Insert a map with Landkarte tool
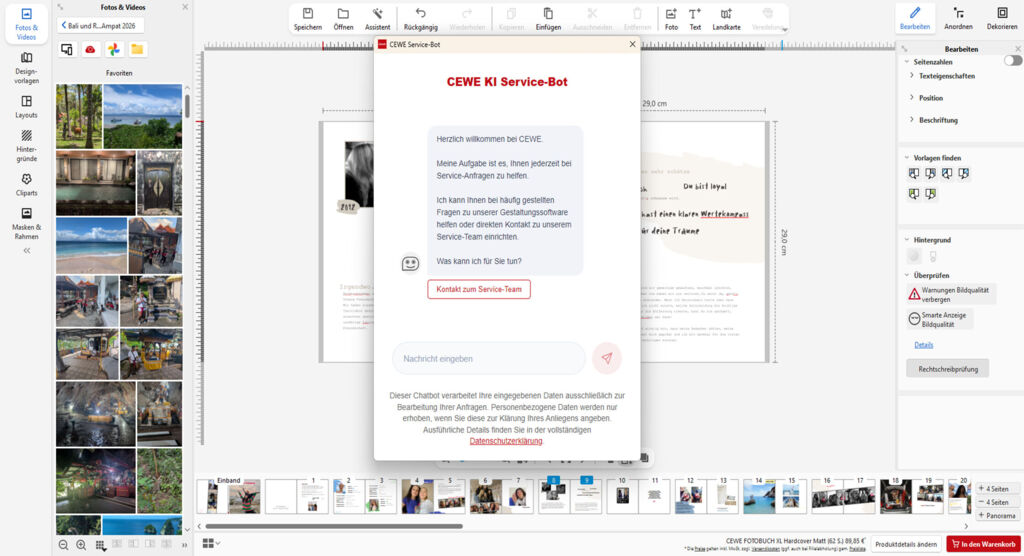 [726, 19]
